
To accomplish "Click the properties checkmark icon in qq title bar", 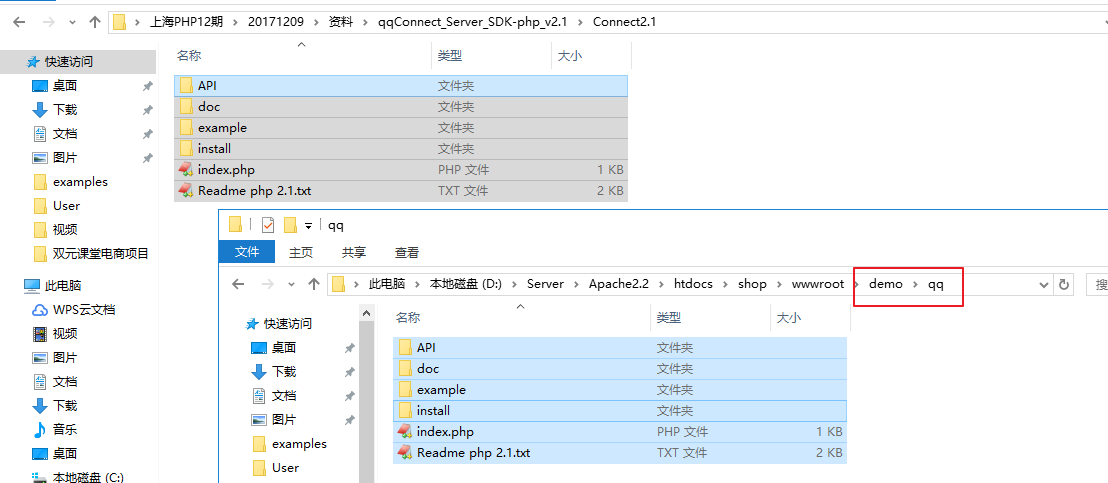I will pyautogui.click(x=267, y=225).
